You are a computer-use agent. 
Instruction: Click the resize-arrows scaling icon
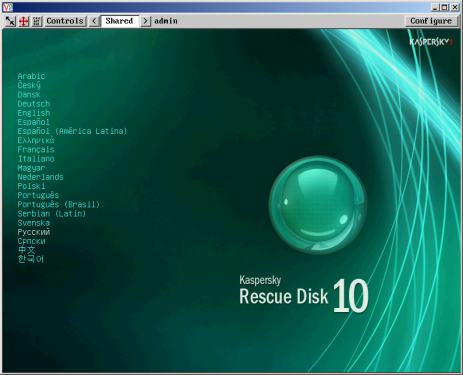10,21
